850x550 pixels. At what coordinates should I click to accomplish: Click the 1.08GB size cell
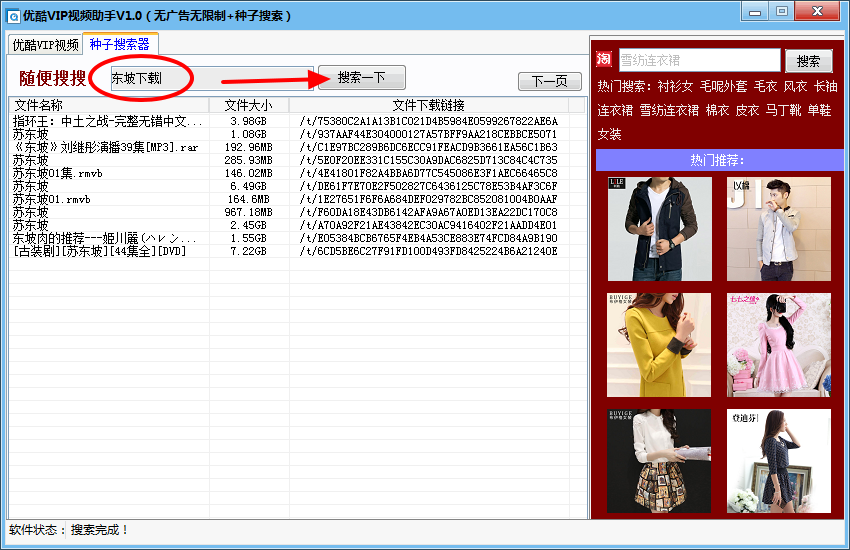248,134
